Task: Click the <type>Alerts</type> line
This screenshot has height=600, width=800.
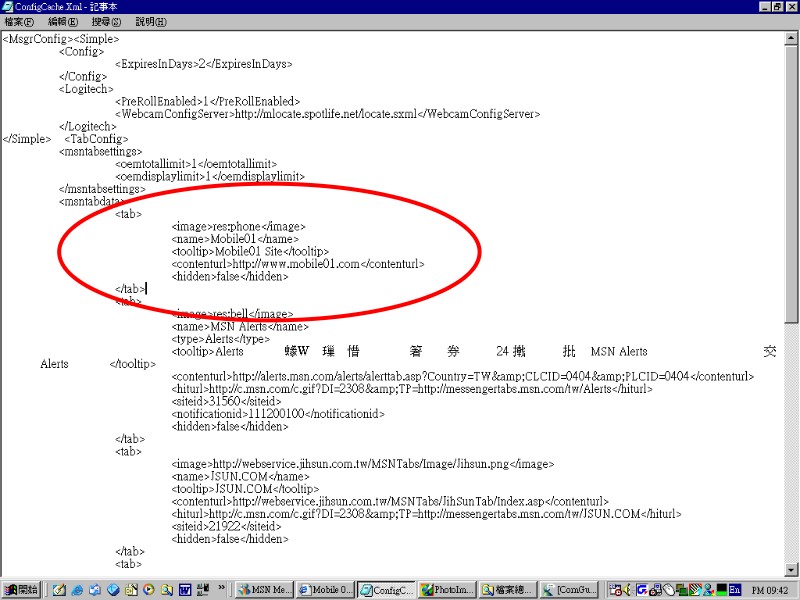Action: click(221, 339)
